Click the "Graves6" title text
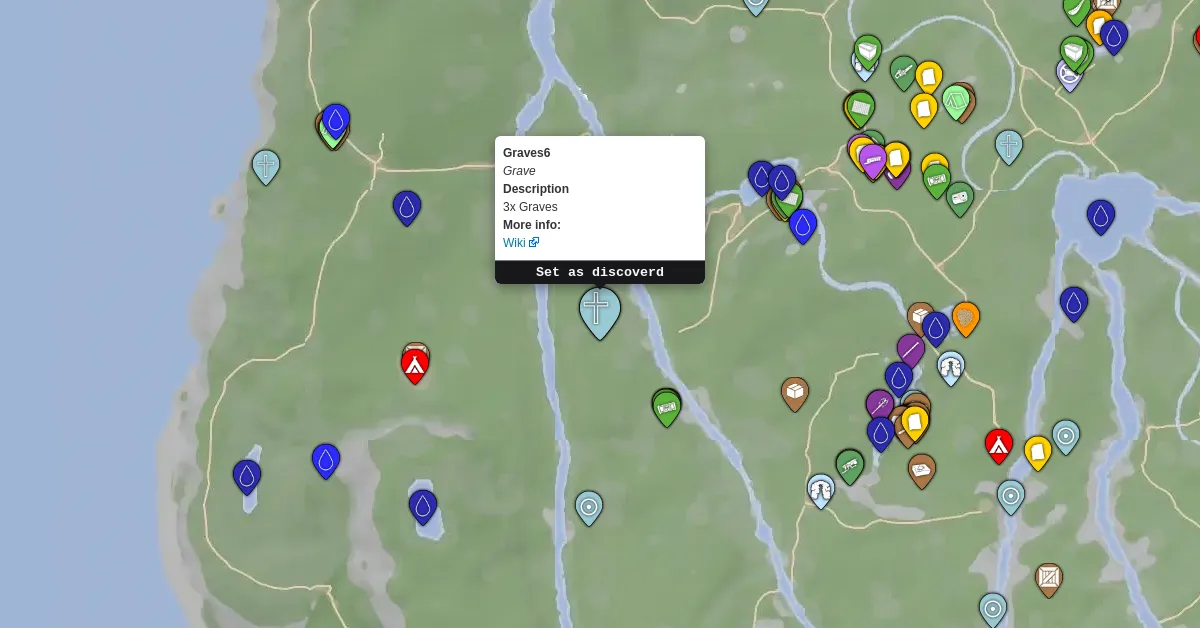Screen dimensions: 1200x628 point(527,153)
